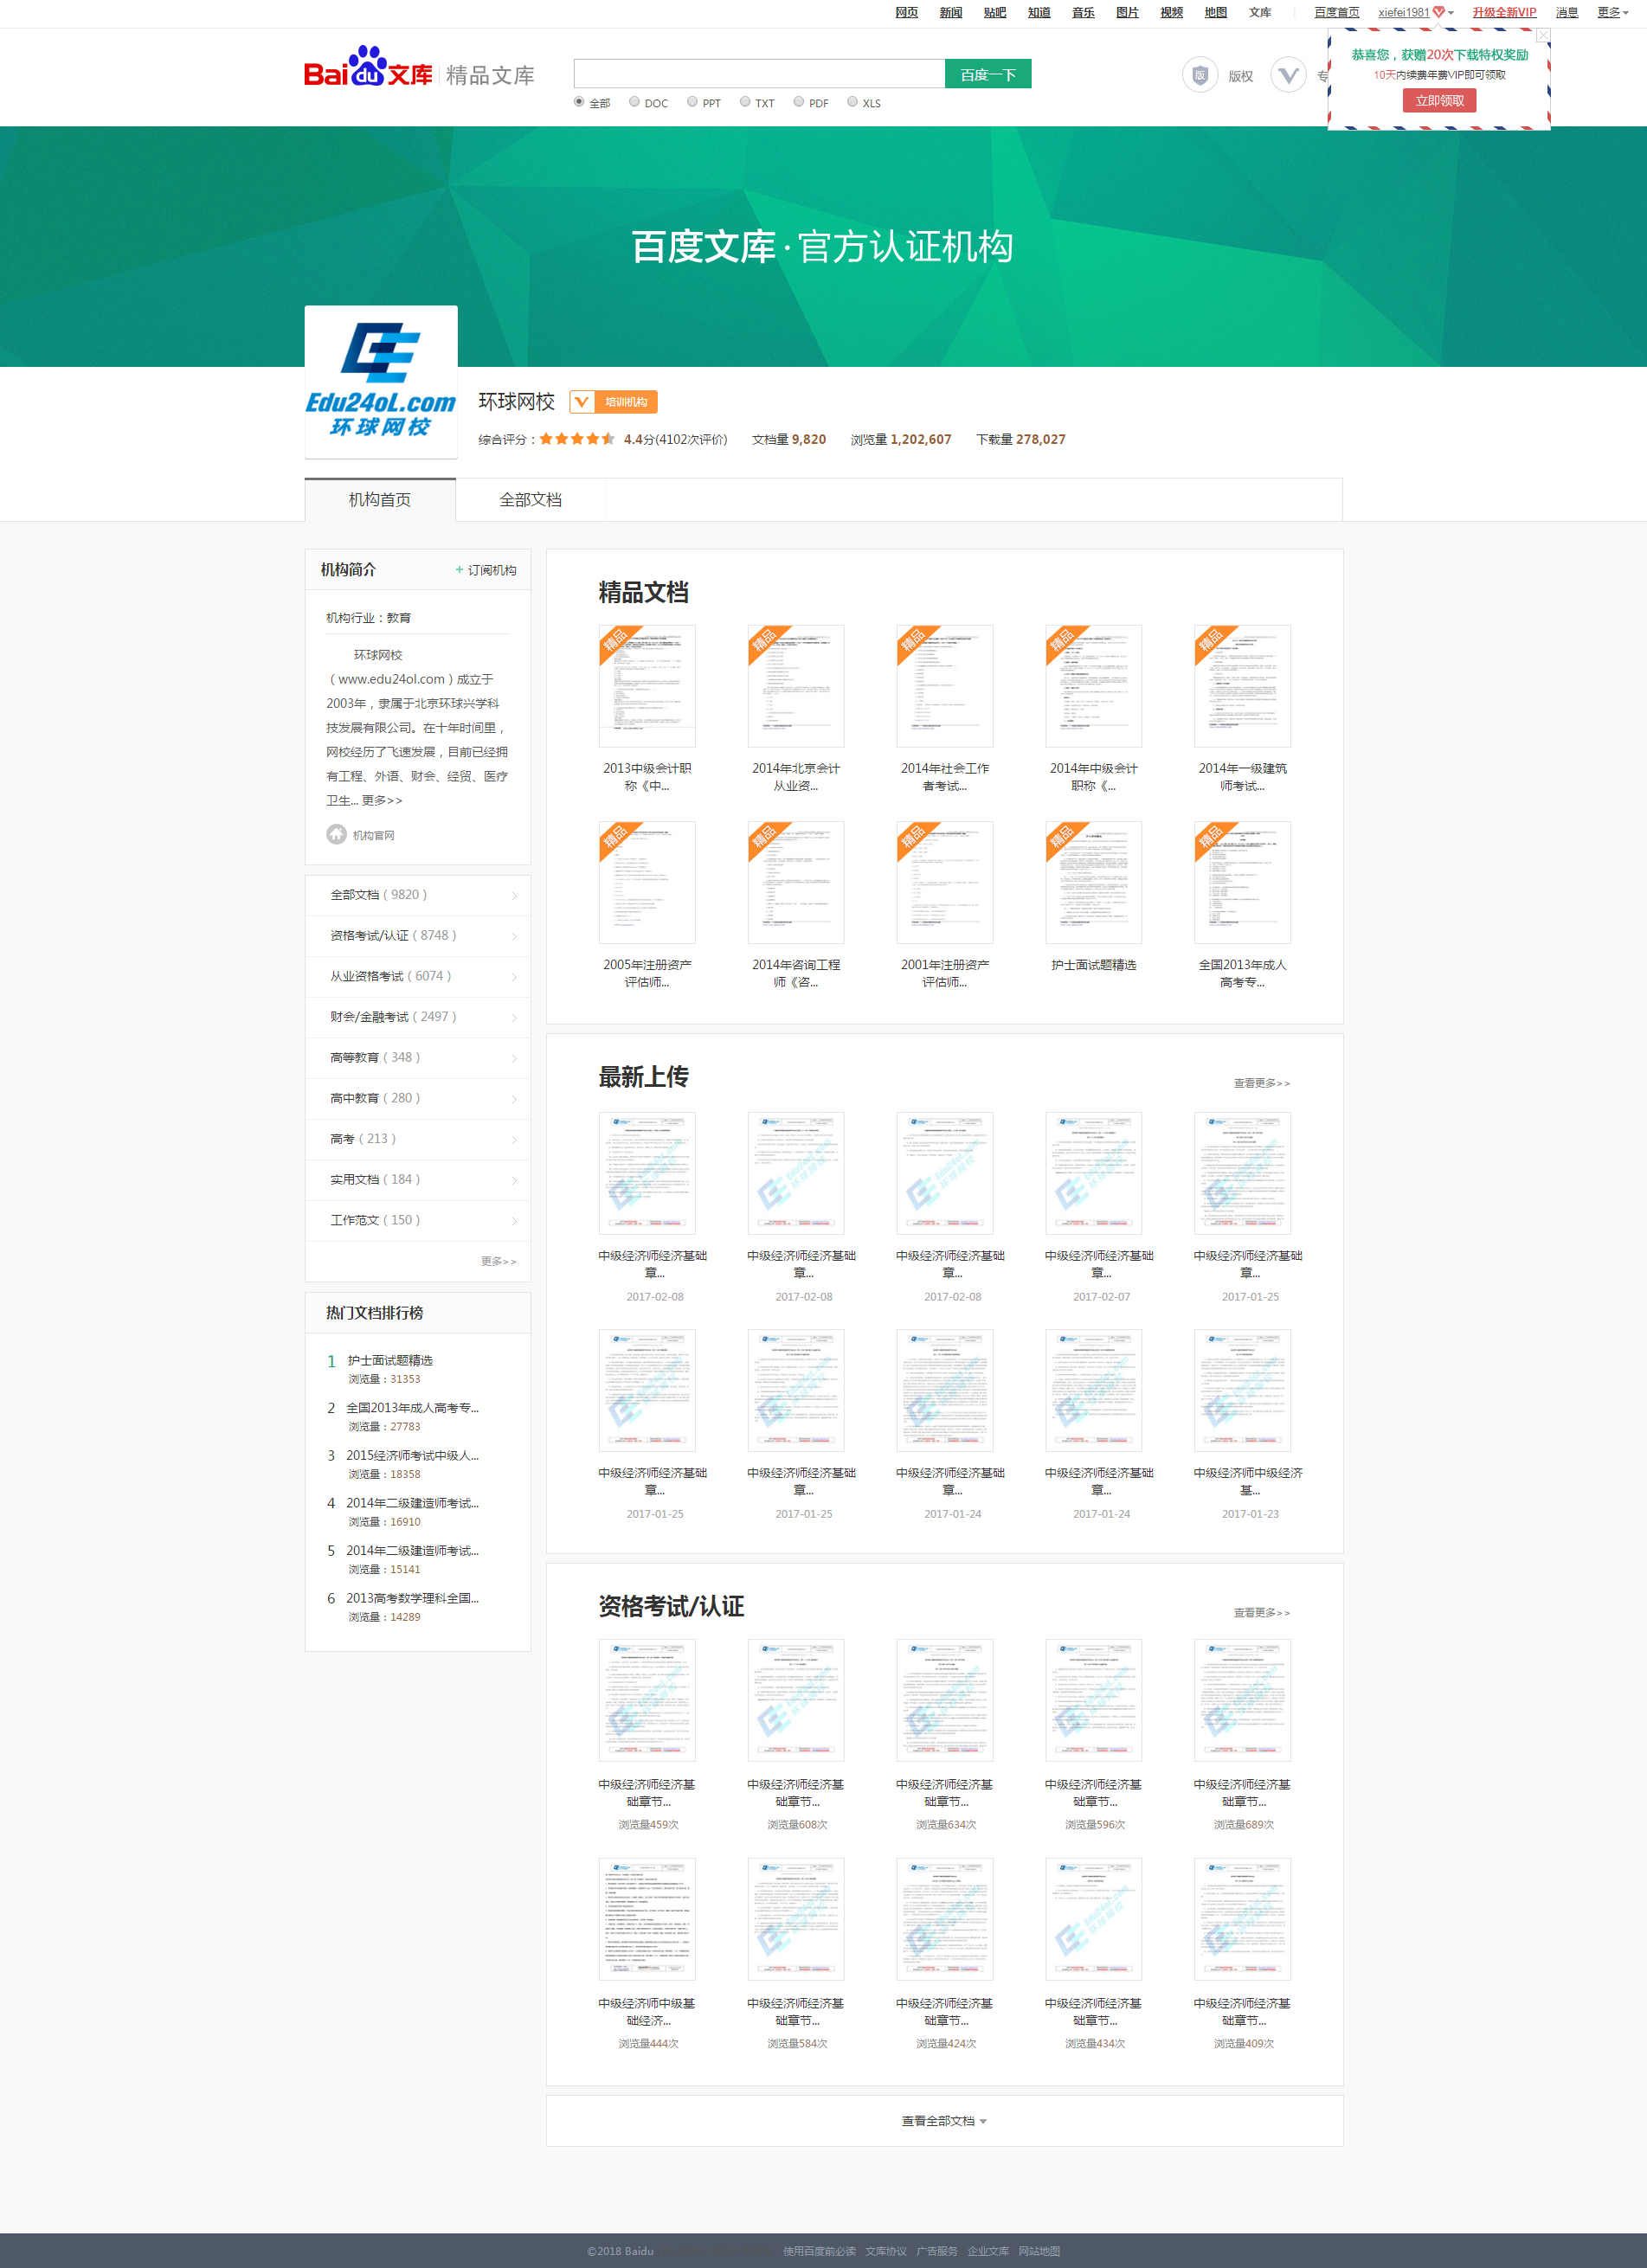The image size is (1647, 2268).
Task: Open ranked item 2015经济师考试中级人
Action: [x=412, y=1456]
